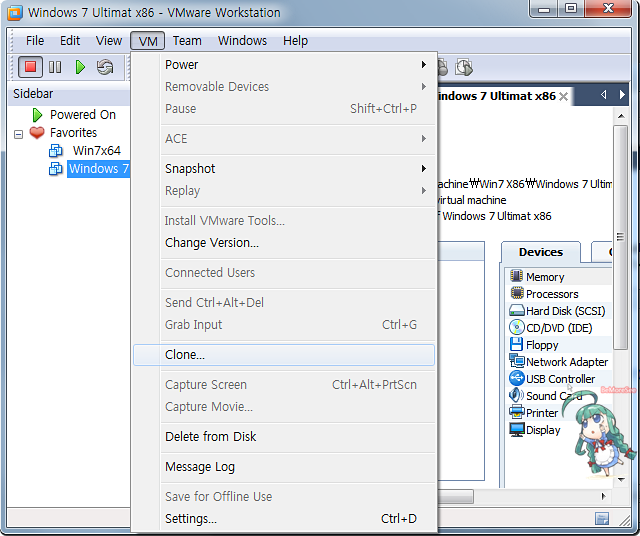
Task: Select the Devices tab
Action: pos(541,252)
